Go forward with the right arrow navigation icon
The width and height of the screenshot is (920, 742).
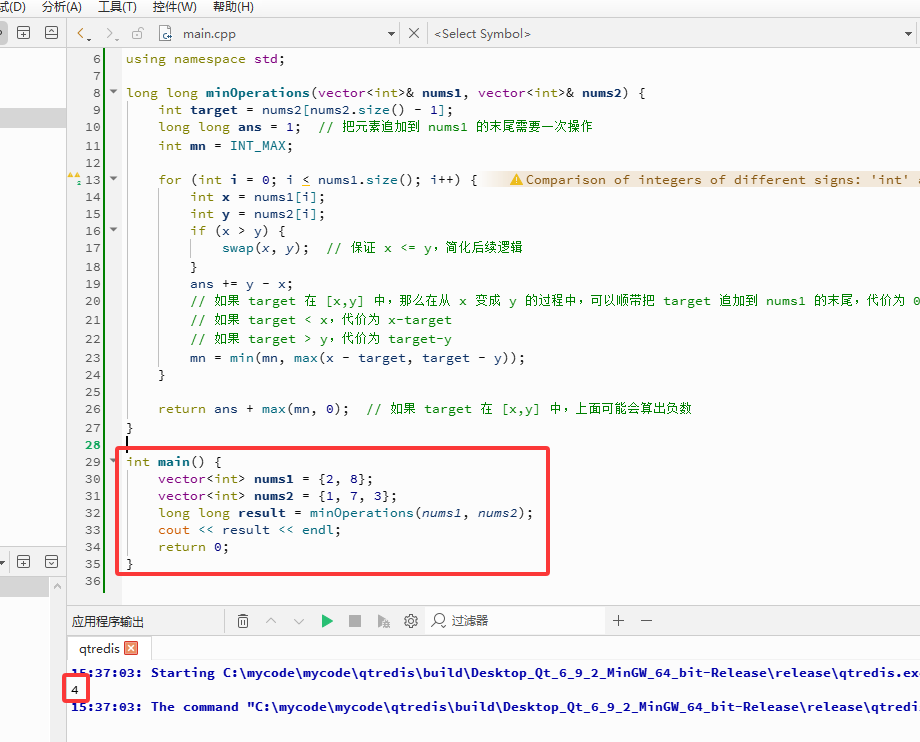tap(110, 33)
